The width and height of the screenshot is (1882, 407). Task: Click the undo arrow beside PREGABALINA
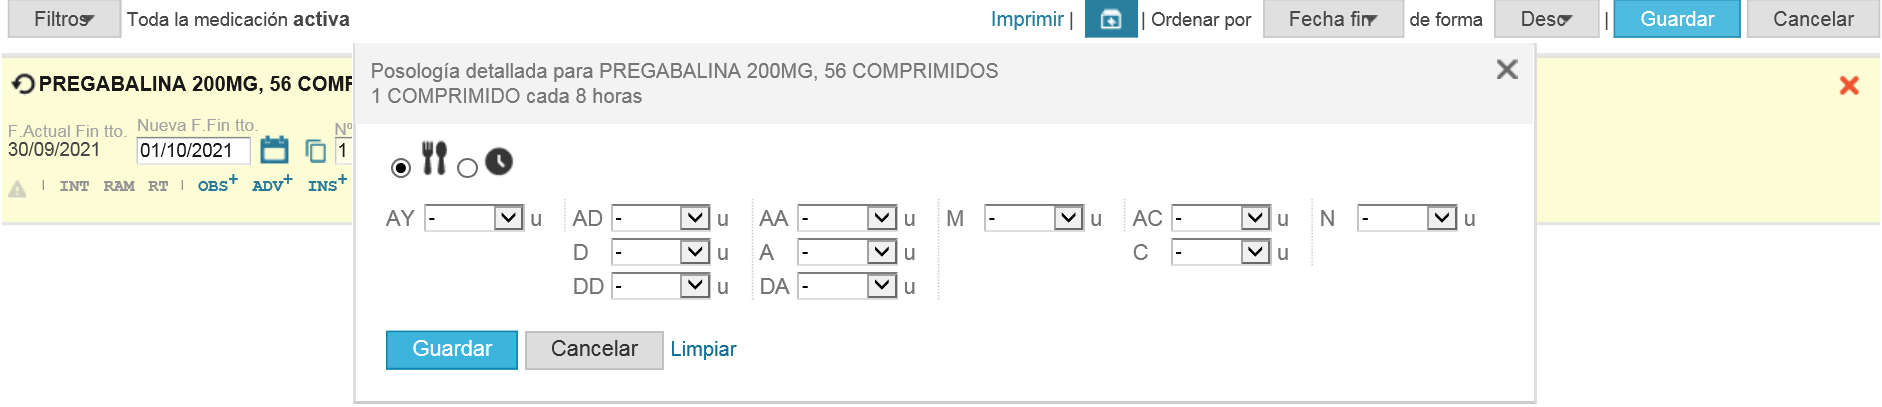click(23, 84)
